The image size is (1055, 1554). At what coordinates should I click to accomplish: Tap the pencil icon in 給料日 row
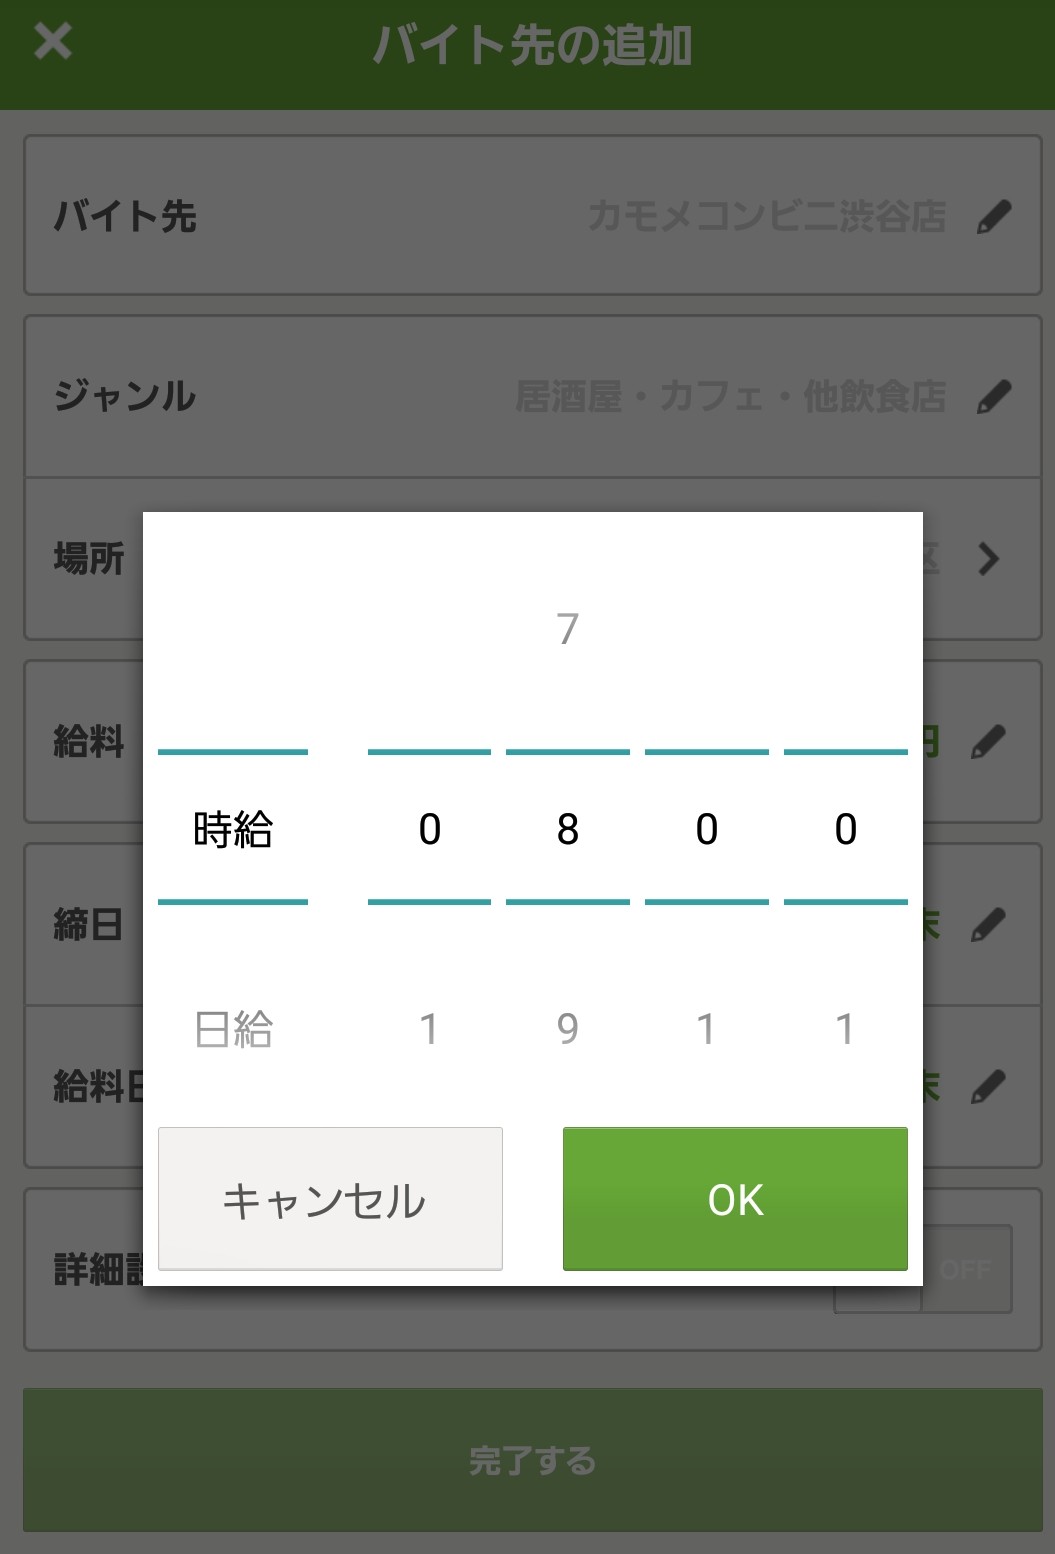pyautogui.click(x=988, y=1086)
